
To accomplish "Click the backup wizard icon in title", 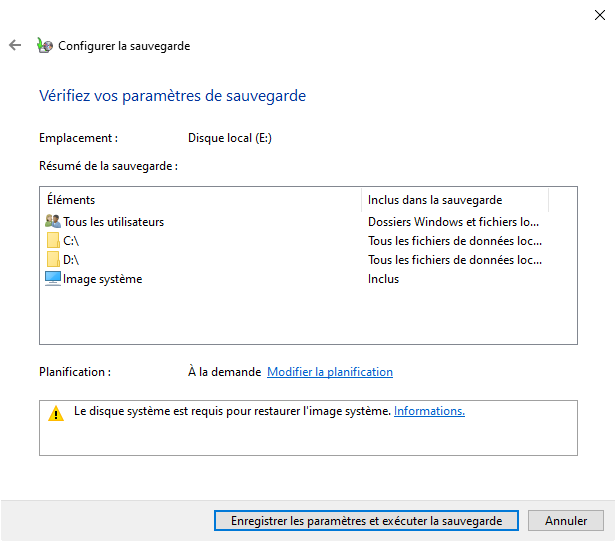I will tap(44, 45).
